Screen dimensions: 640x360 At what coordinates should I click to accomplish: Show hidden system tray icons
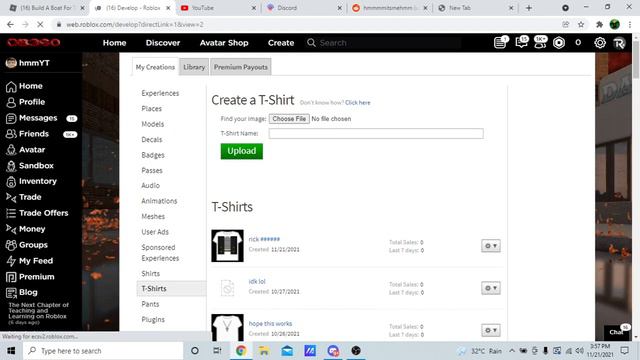click(x=512, y=351)
